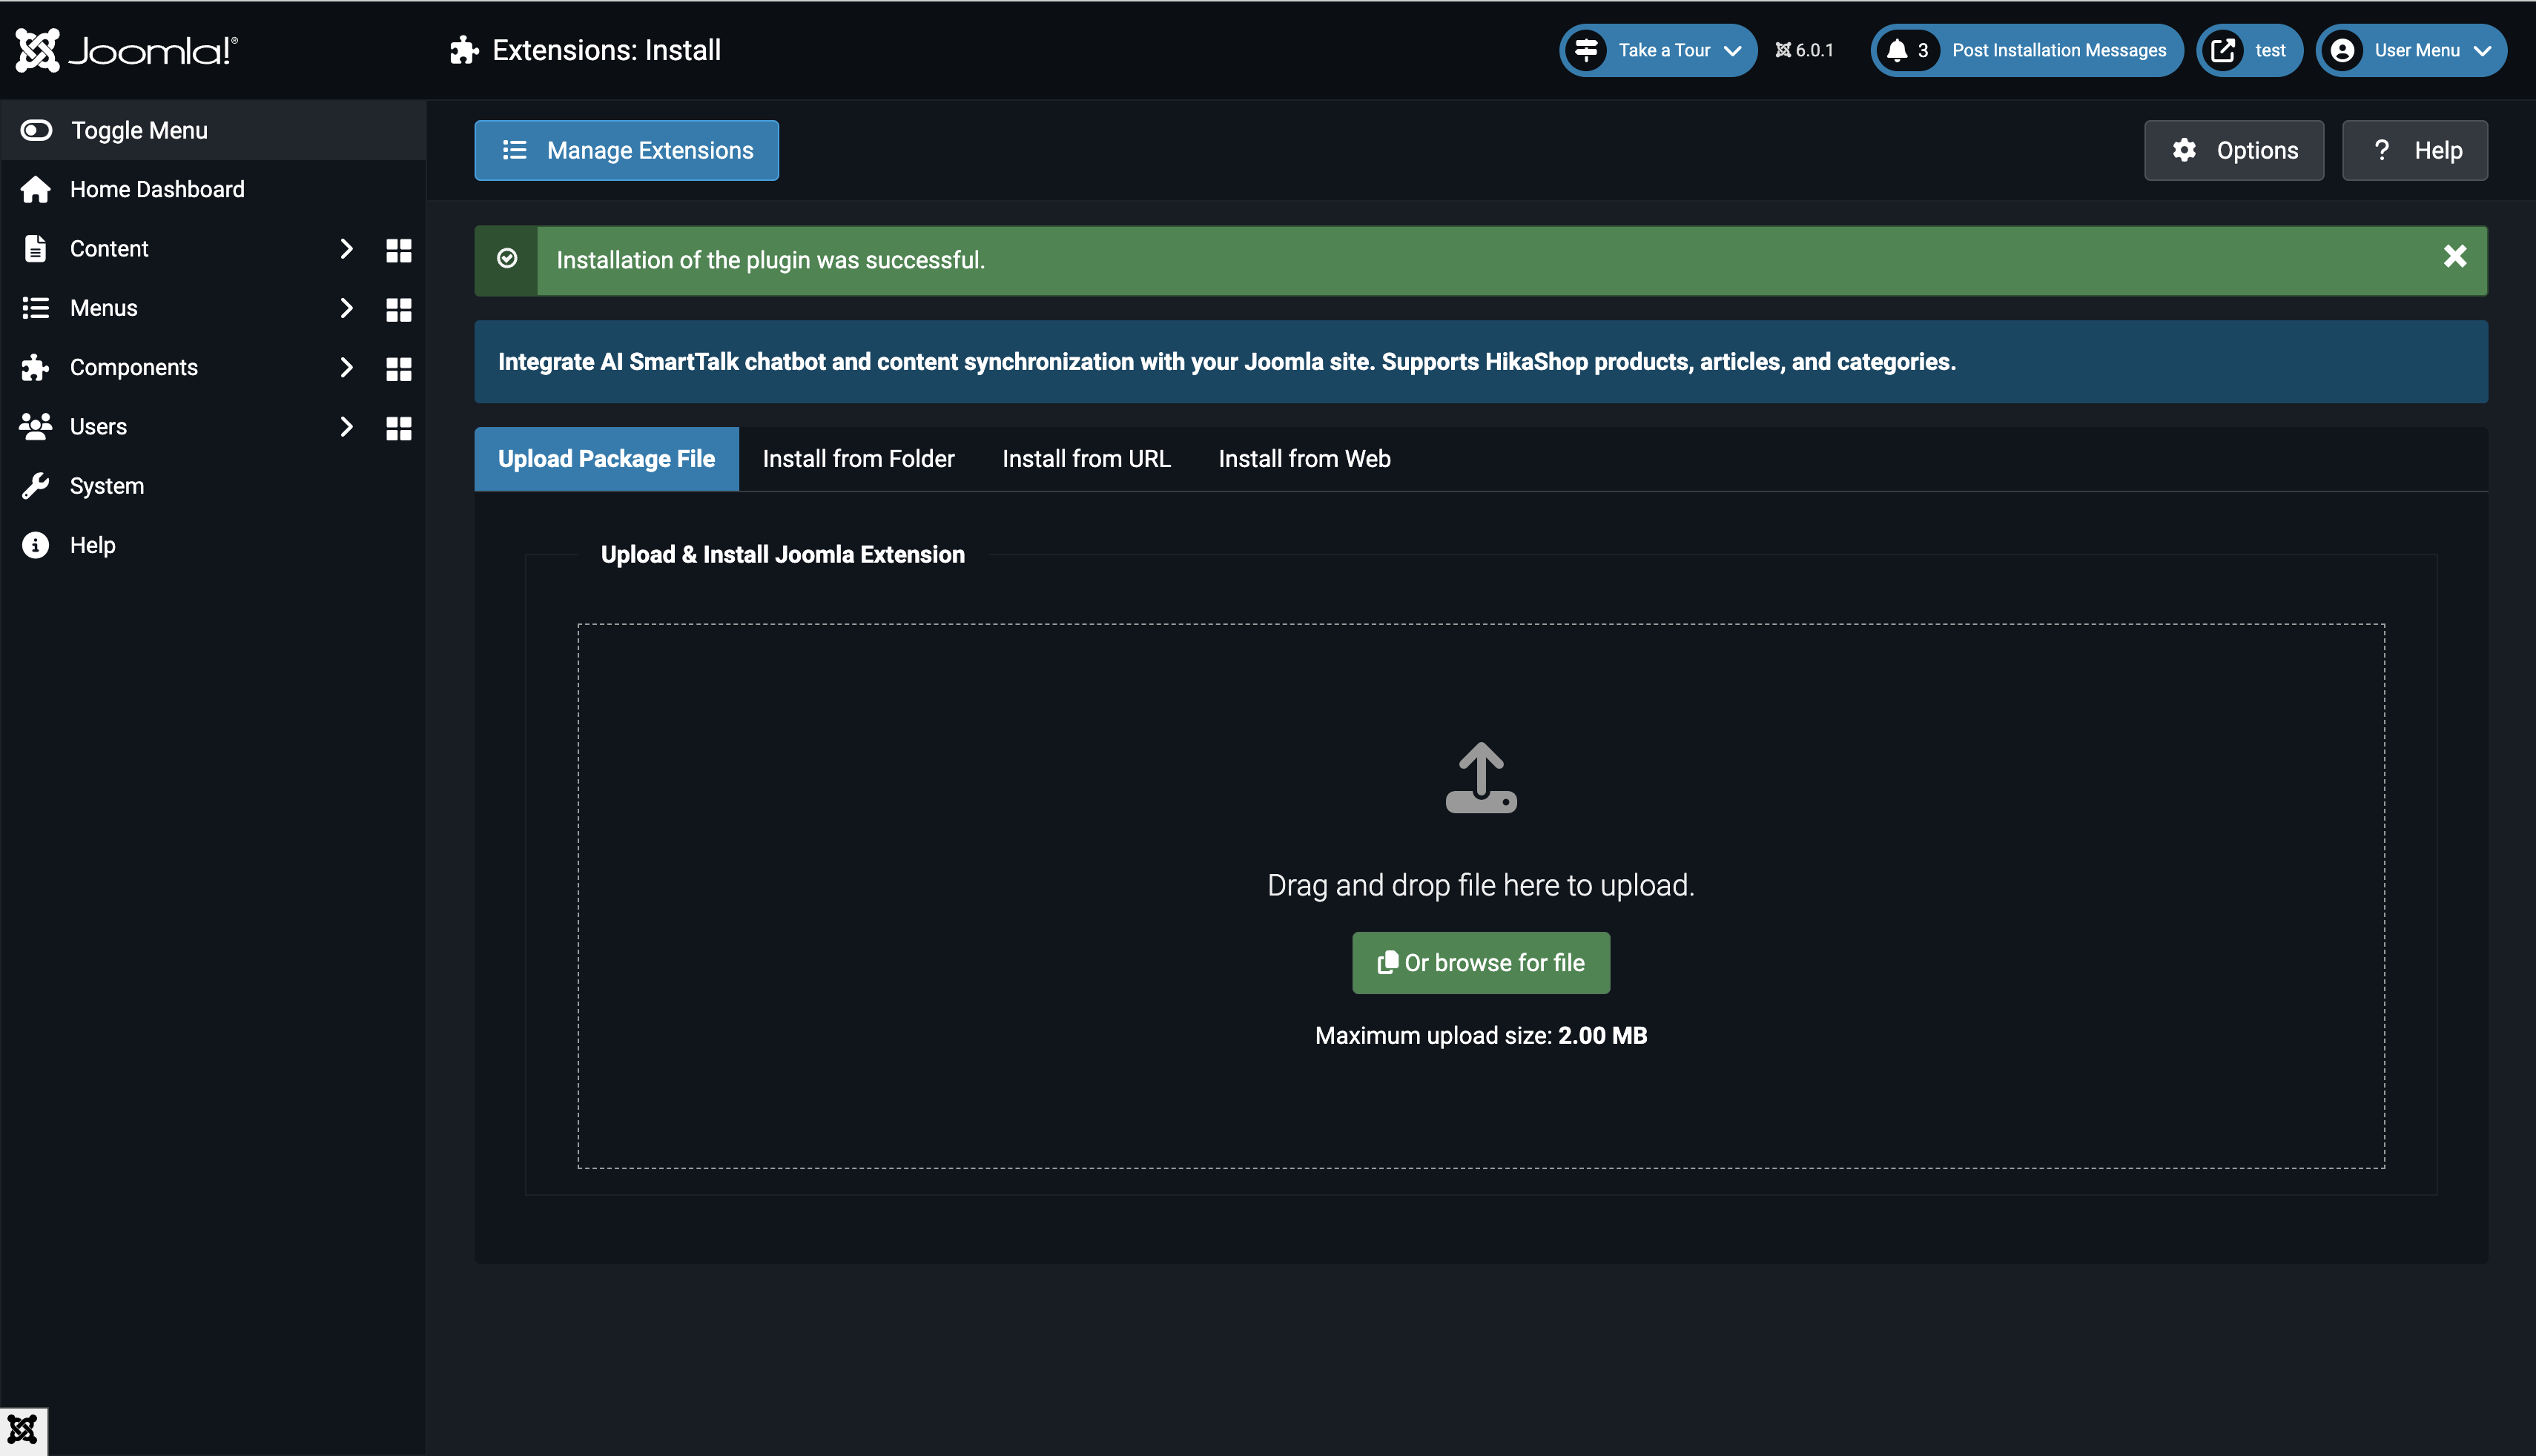Click the Menus dashboard grid icon
Screen dimensions: 2536x1456
(398, 310)
